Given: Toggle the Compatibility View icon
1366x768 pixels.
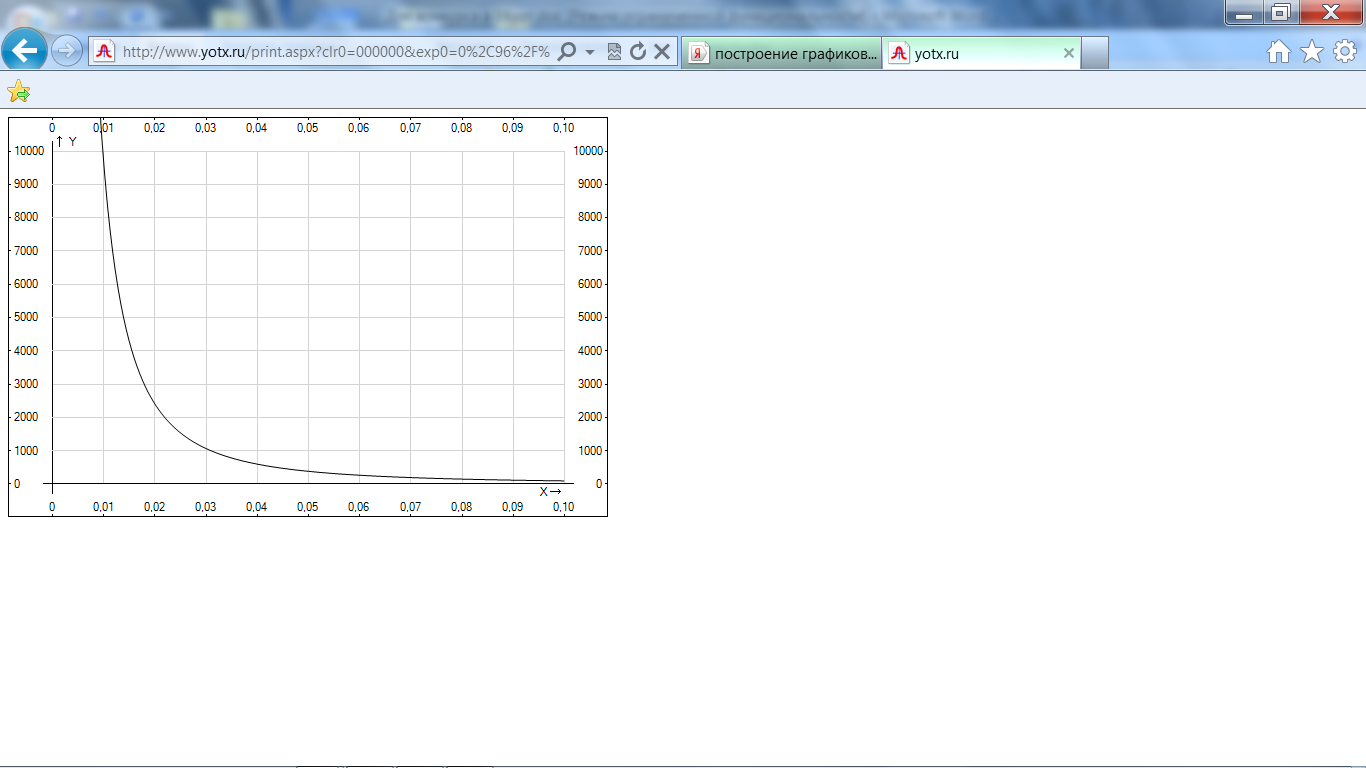Looking at the screenshot, I should [x=614, y=52].
